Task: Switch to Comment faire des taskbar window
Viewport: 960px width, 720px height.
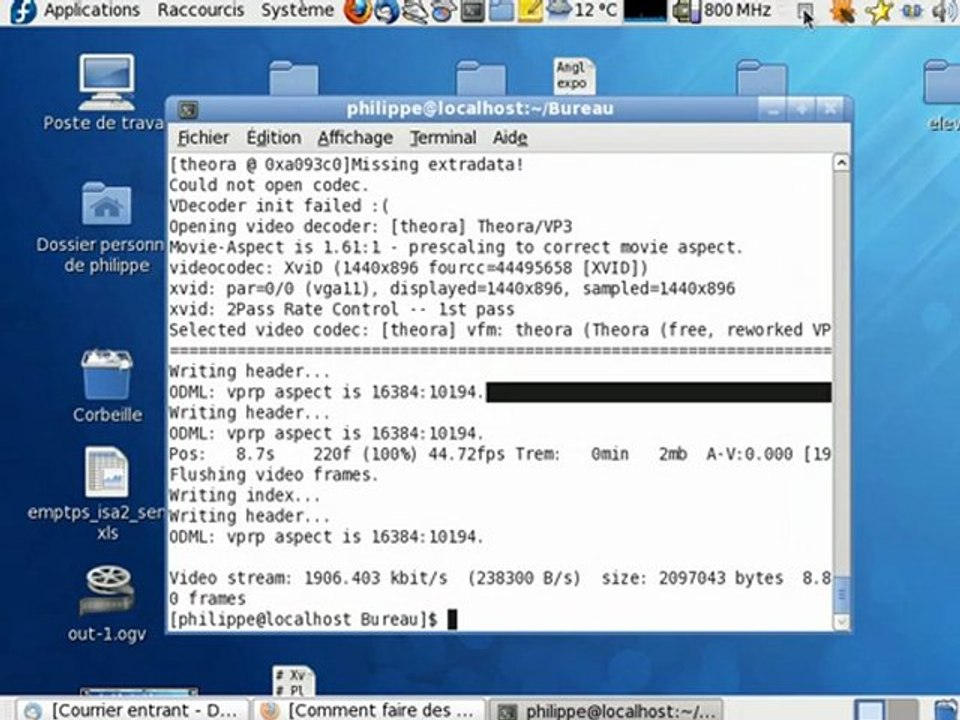Action: (x=369, y=710)
